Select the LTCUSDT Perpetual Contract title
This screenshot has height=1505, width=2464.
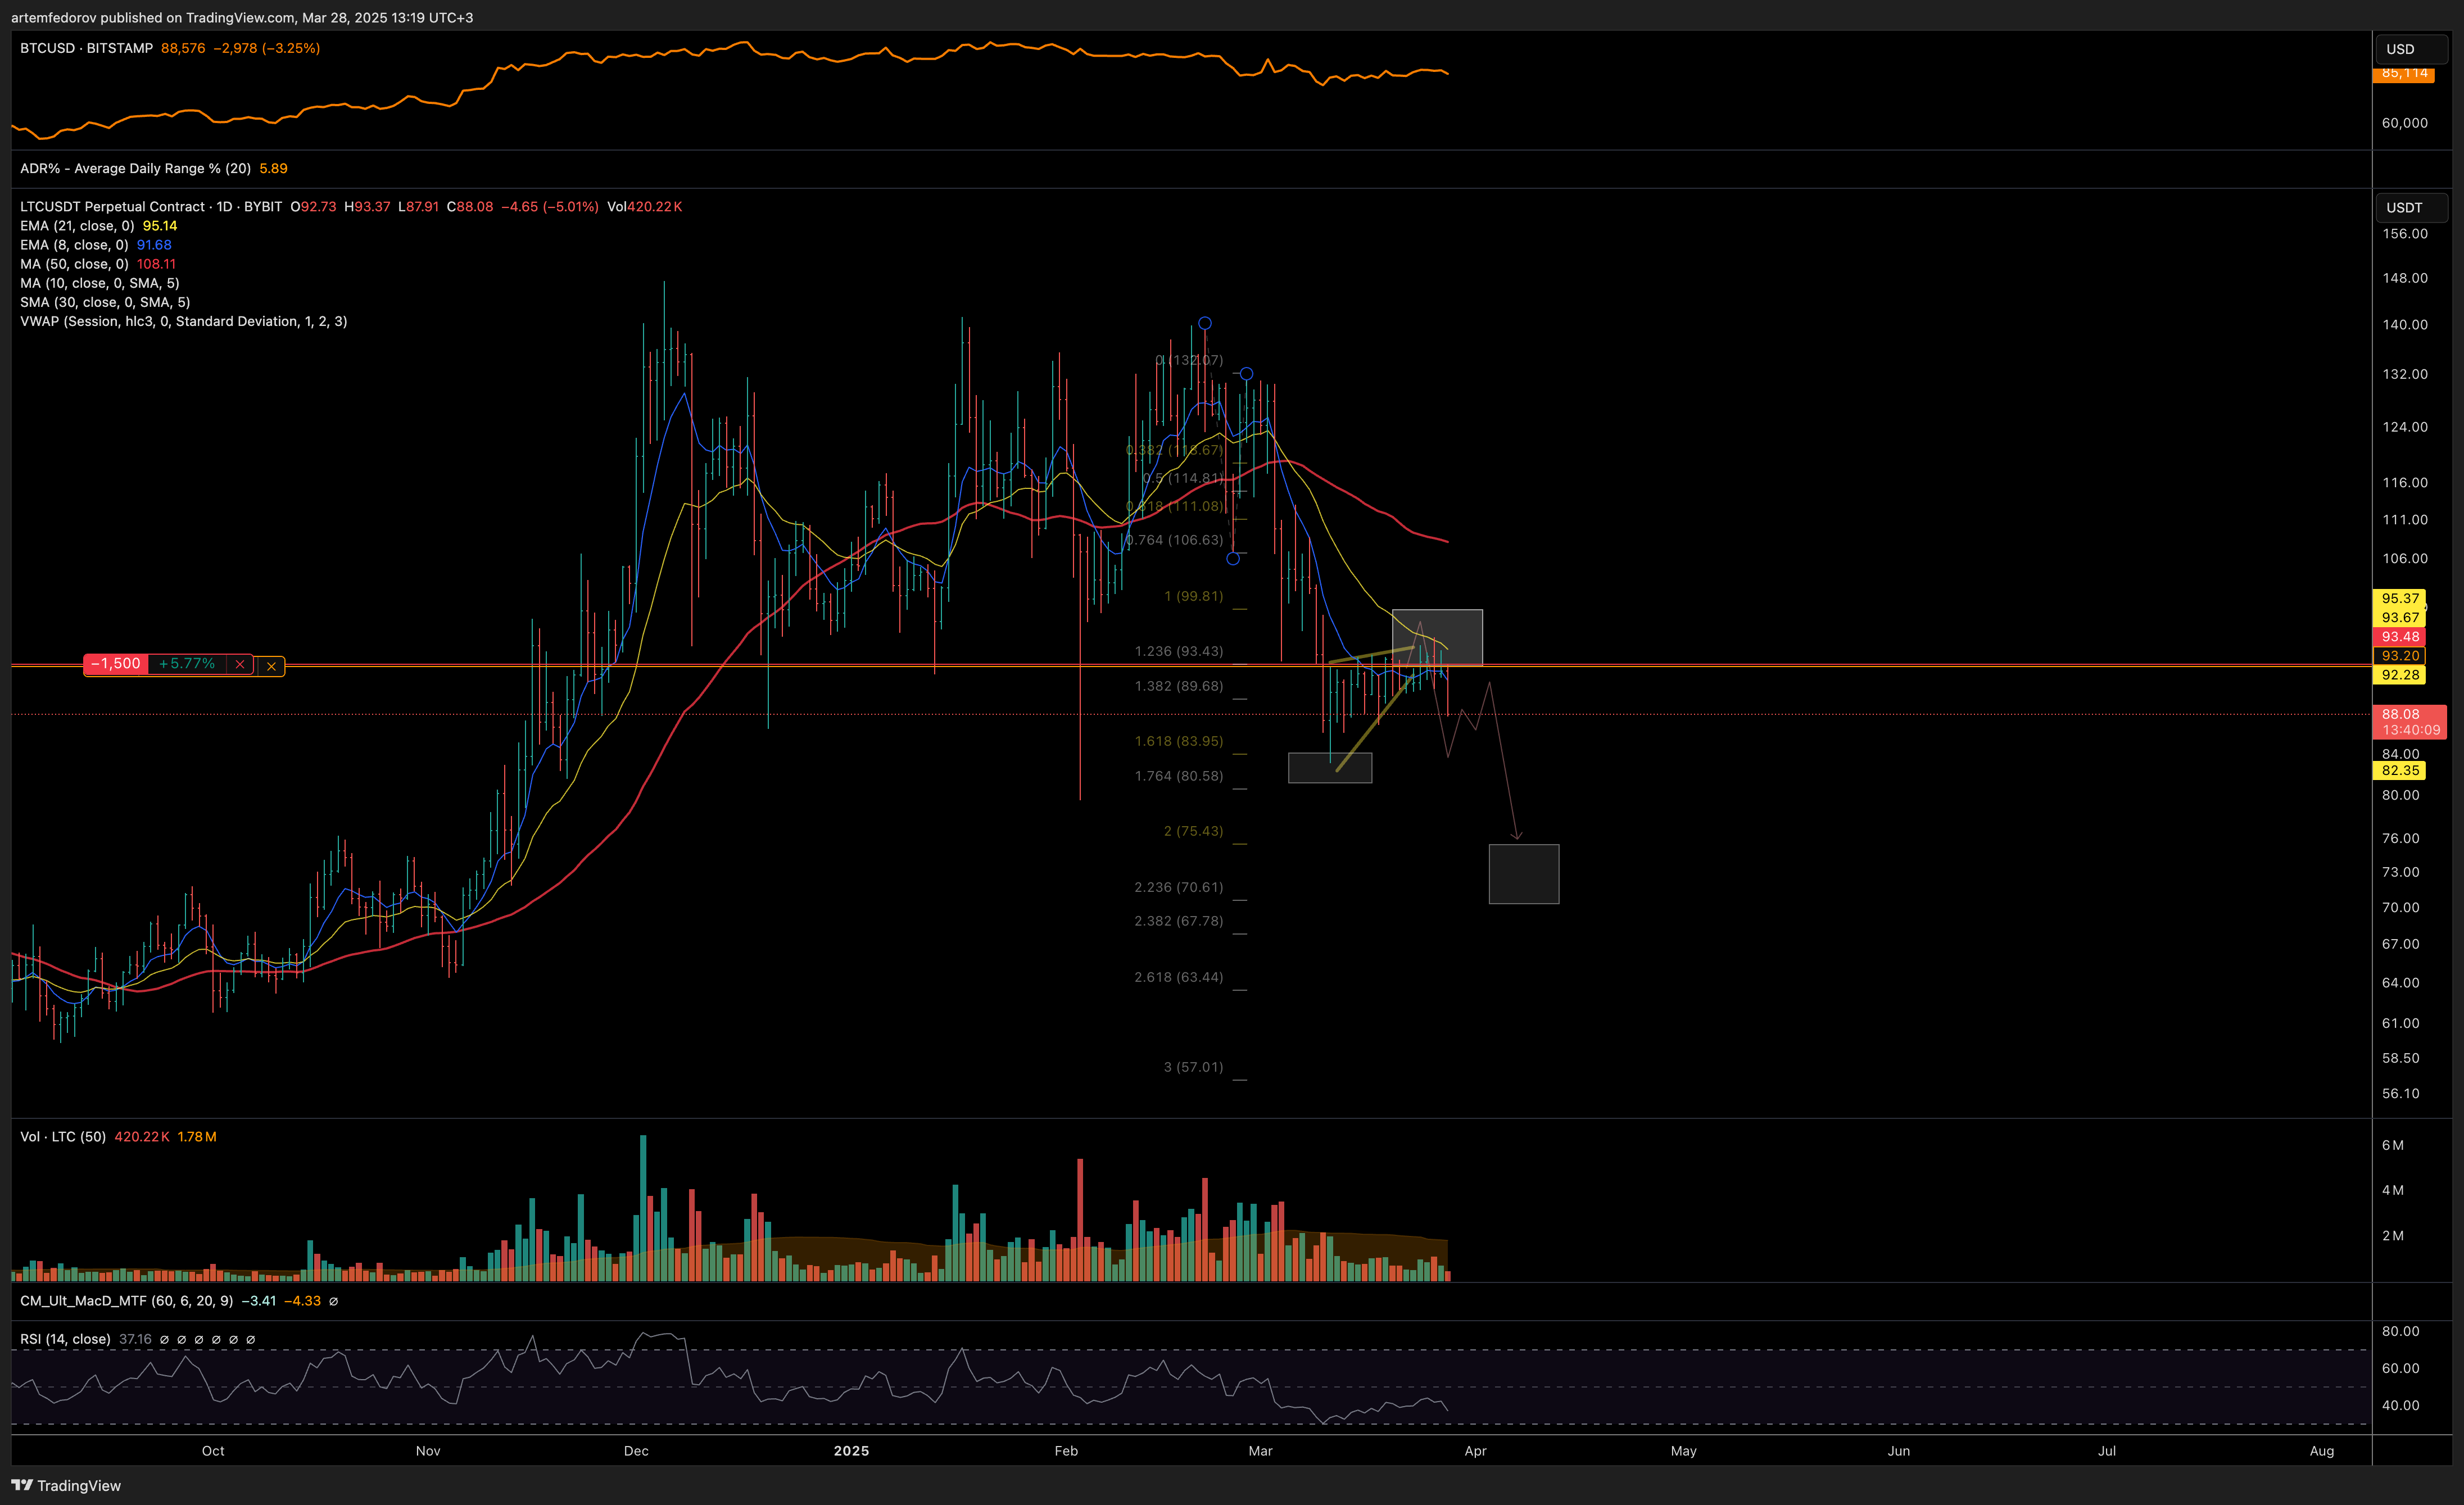151,207
